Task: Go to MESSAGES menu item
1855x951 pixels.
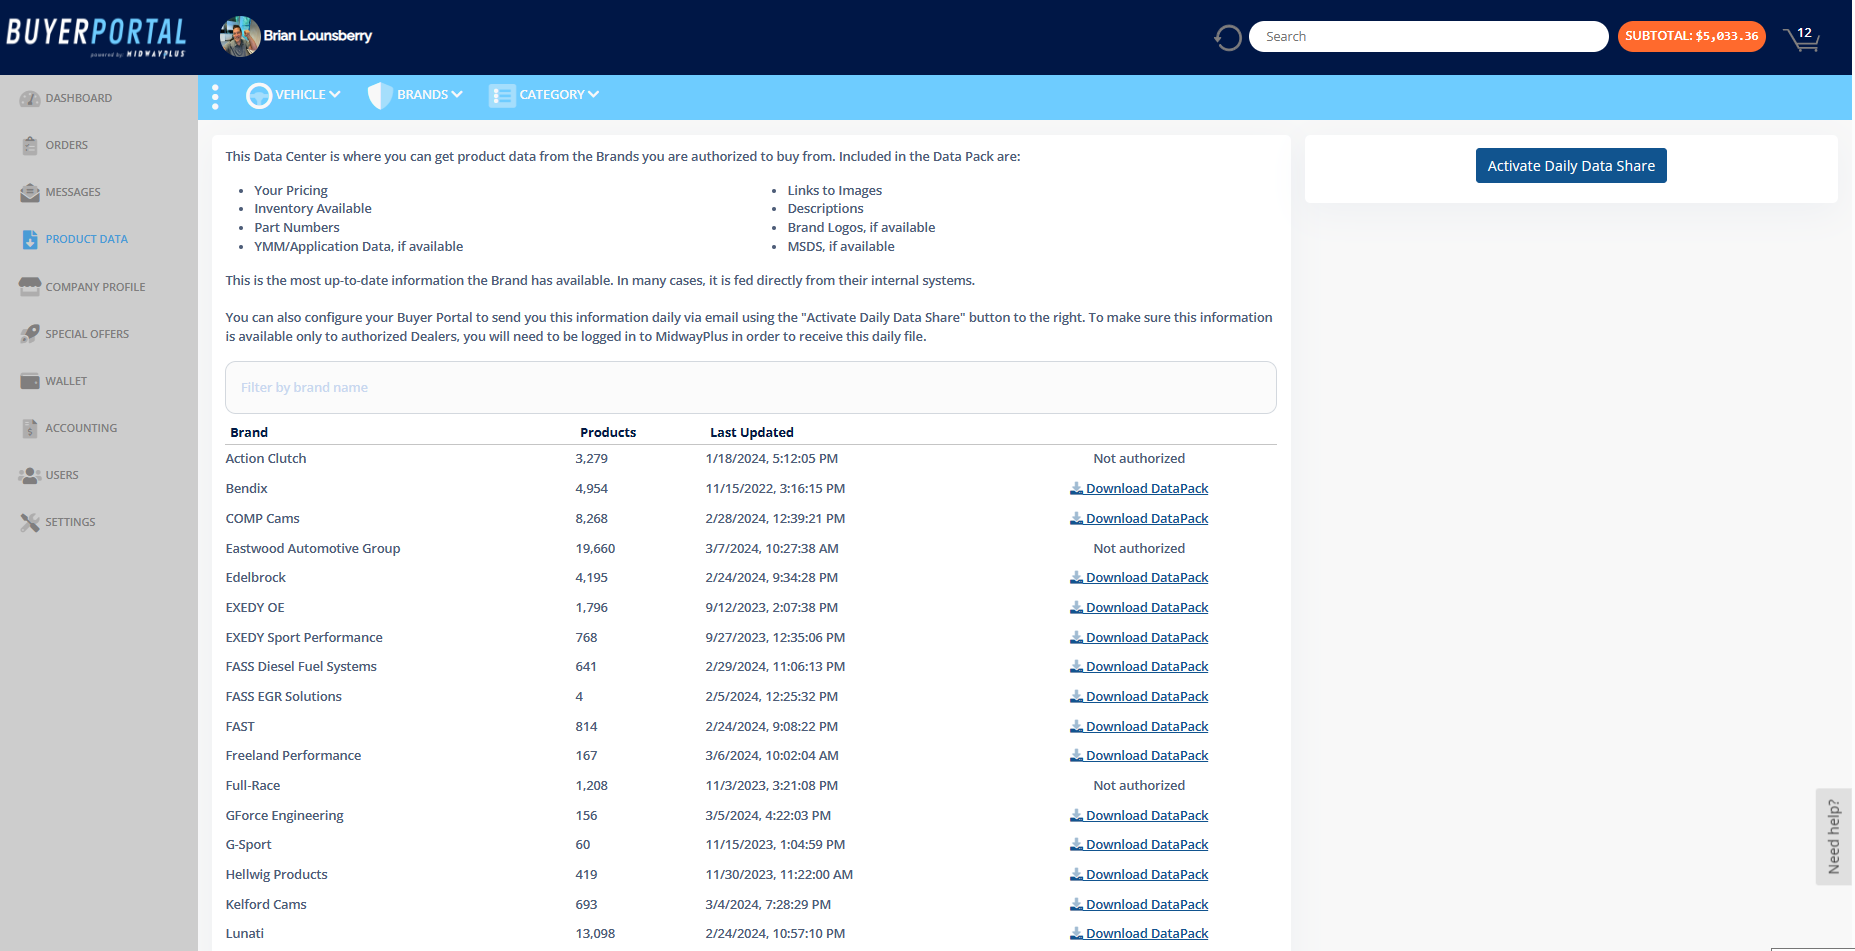Action: point(73,192)
